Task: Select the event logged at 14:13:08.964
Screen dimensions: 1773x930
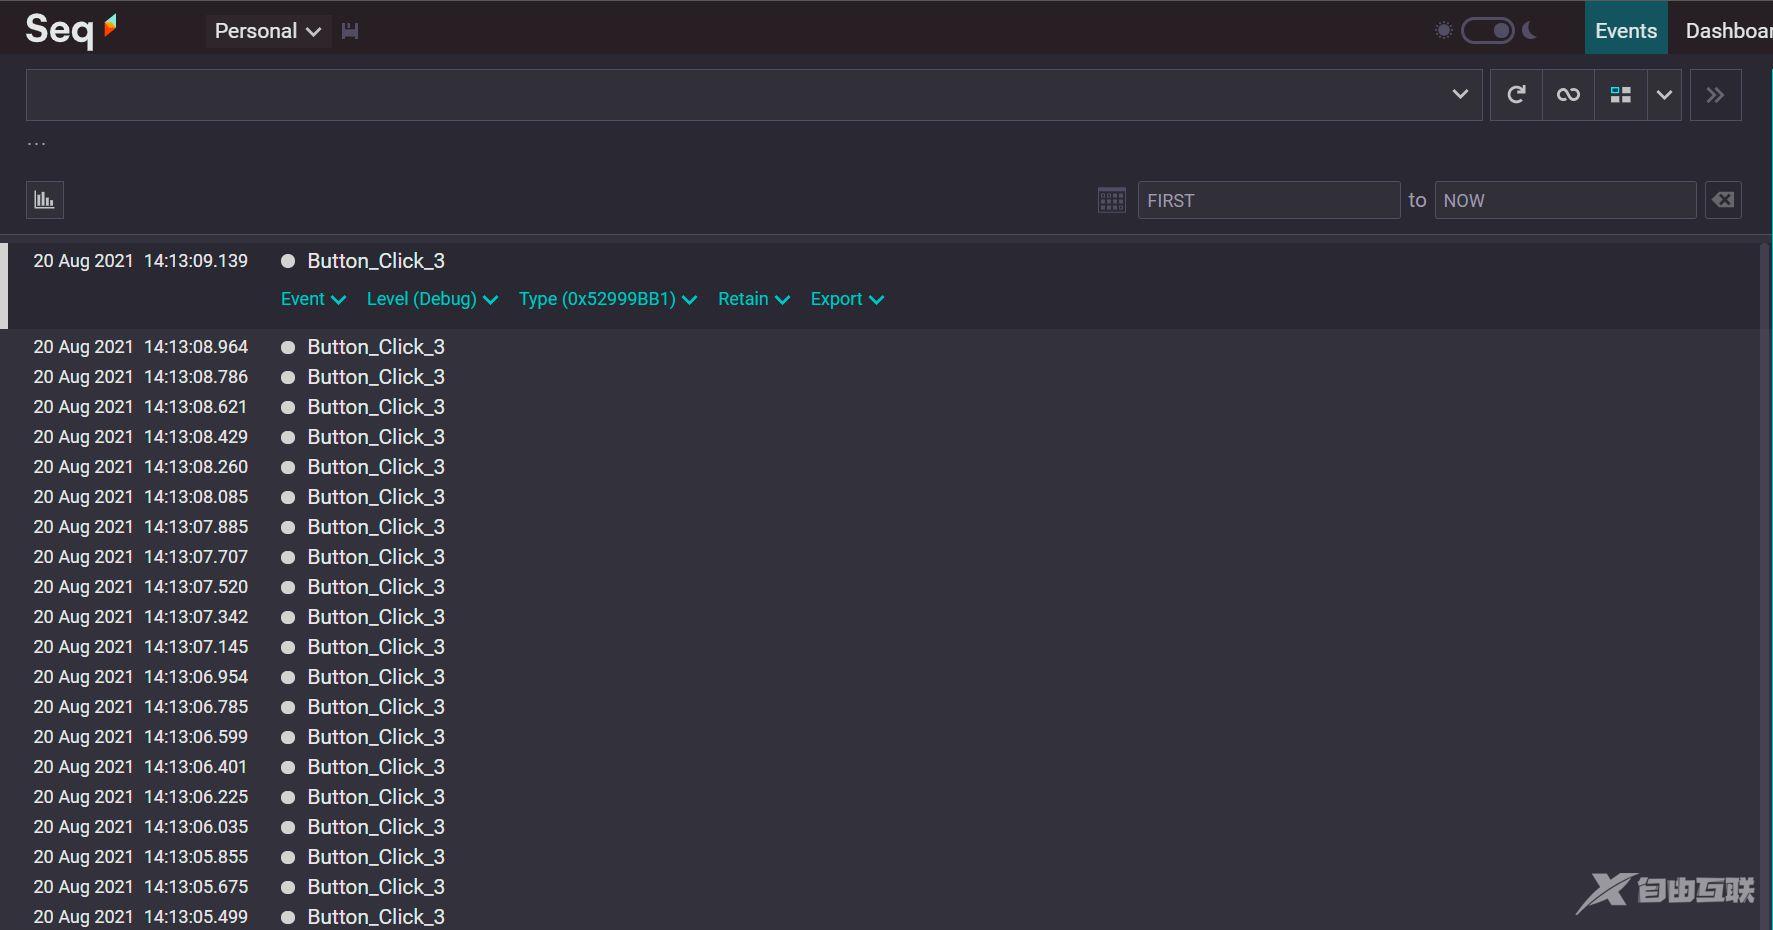Action: (x=376, y=347)
